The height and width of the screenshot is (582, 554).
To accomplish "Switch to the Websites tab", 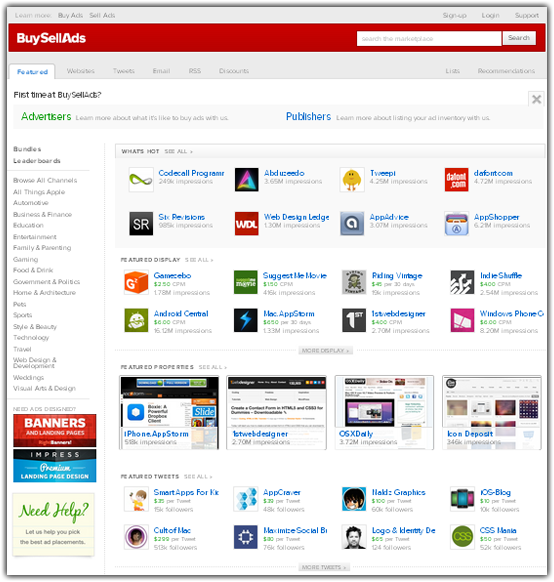I will 81,71.
